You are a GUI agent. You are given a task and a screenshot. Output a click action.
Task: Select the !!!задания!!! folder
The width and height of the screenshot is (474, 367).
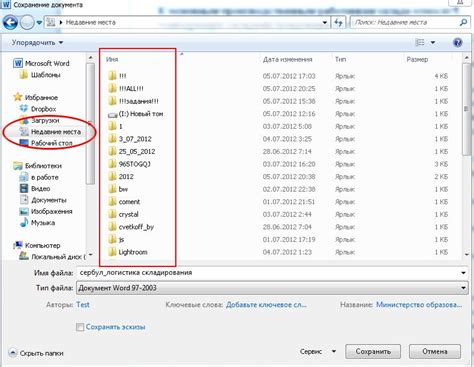(133, 101)
